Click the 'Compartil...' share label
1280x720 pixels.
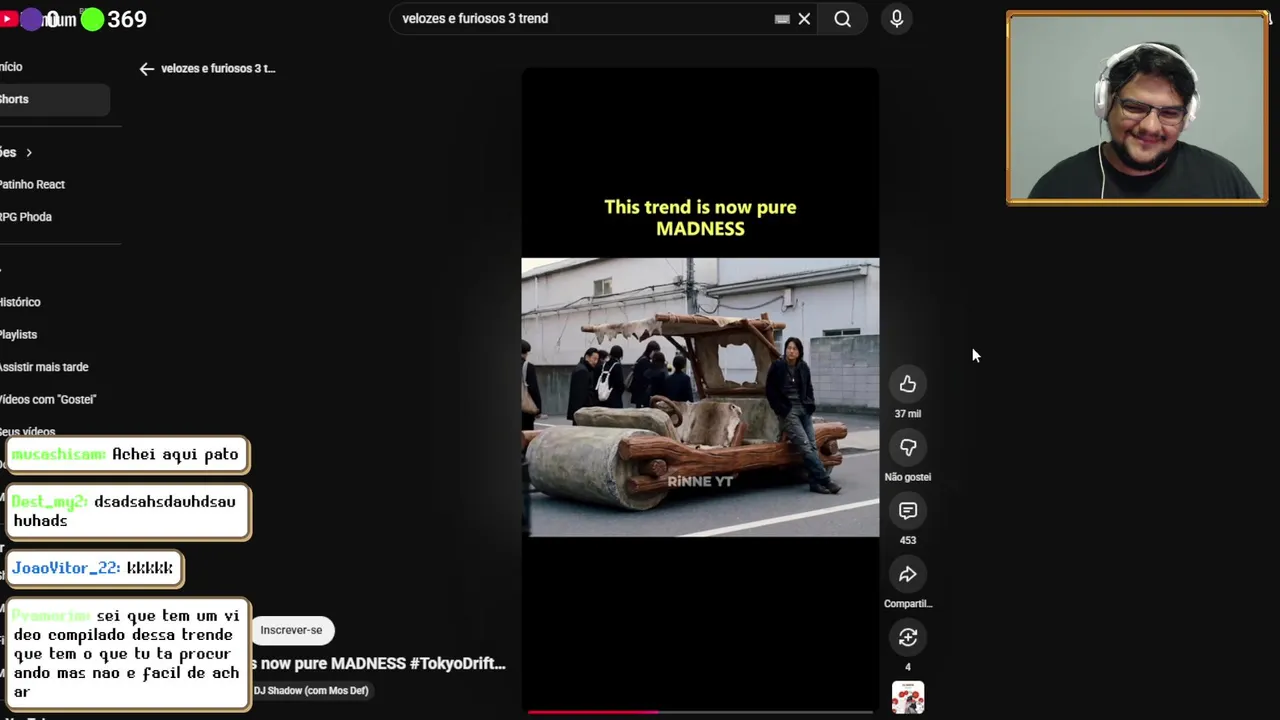pyautogui.click(x=907, y=604)
